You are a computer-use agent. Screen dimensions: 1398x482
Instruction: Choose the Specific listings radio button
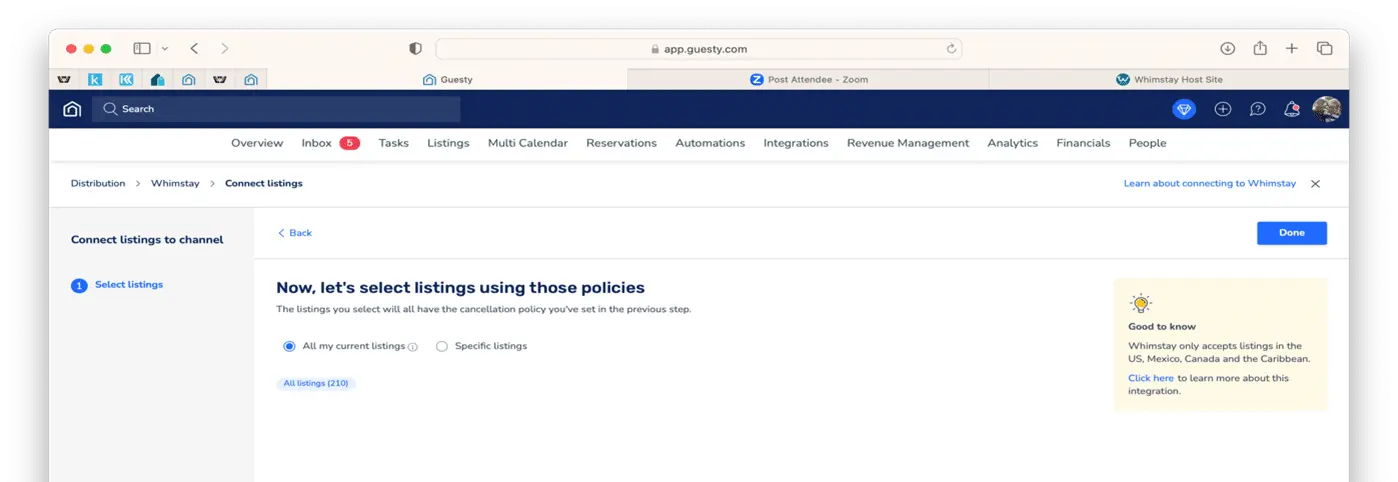click(x=442, y=346)
